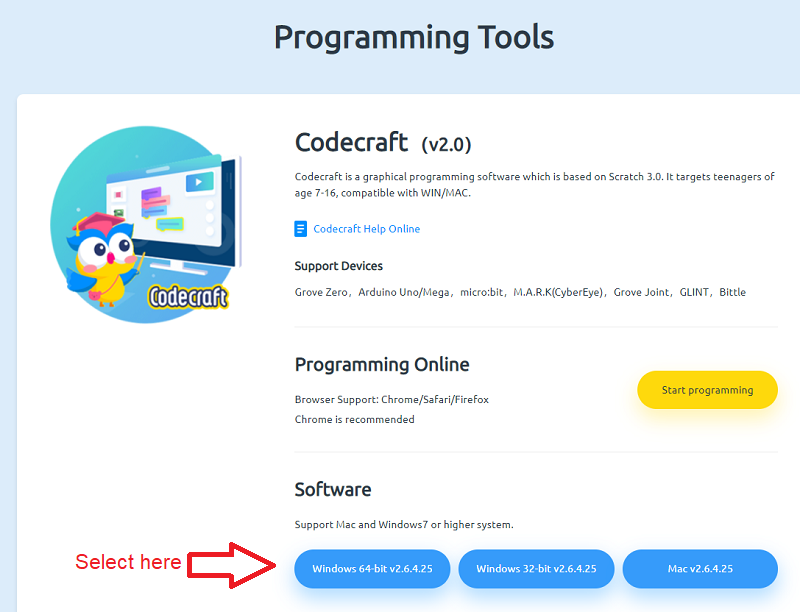The width and height of the screenshot is (800, 612).
Task: Click the blue document icon beside Help Online
Action: (x=301, y=229)
